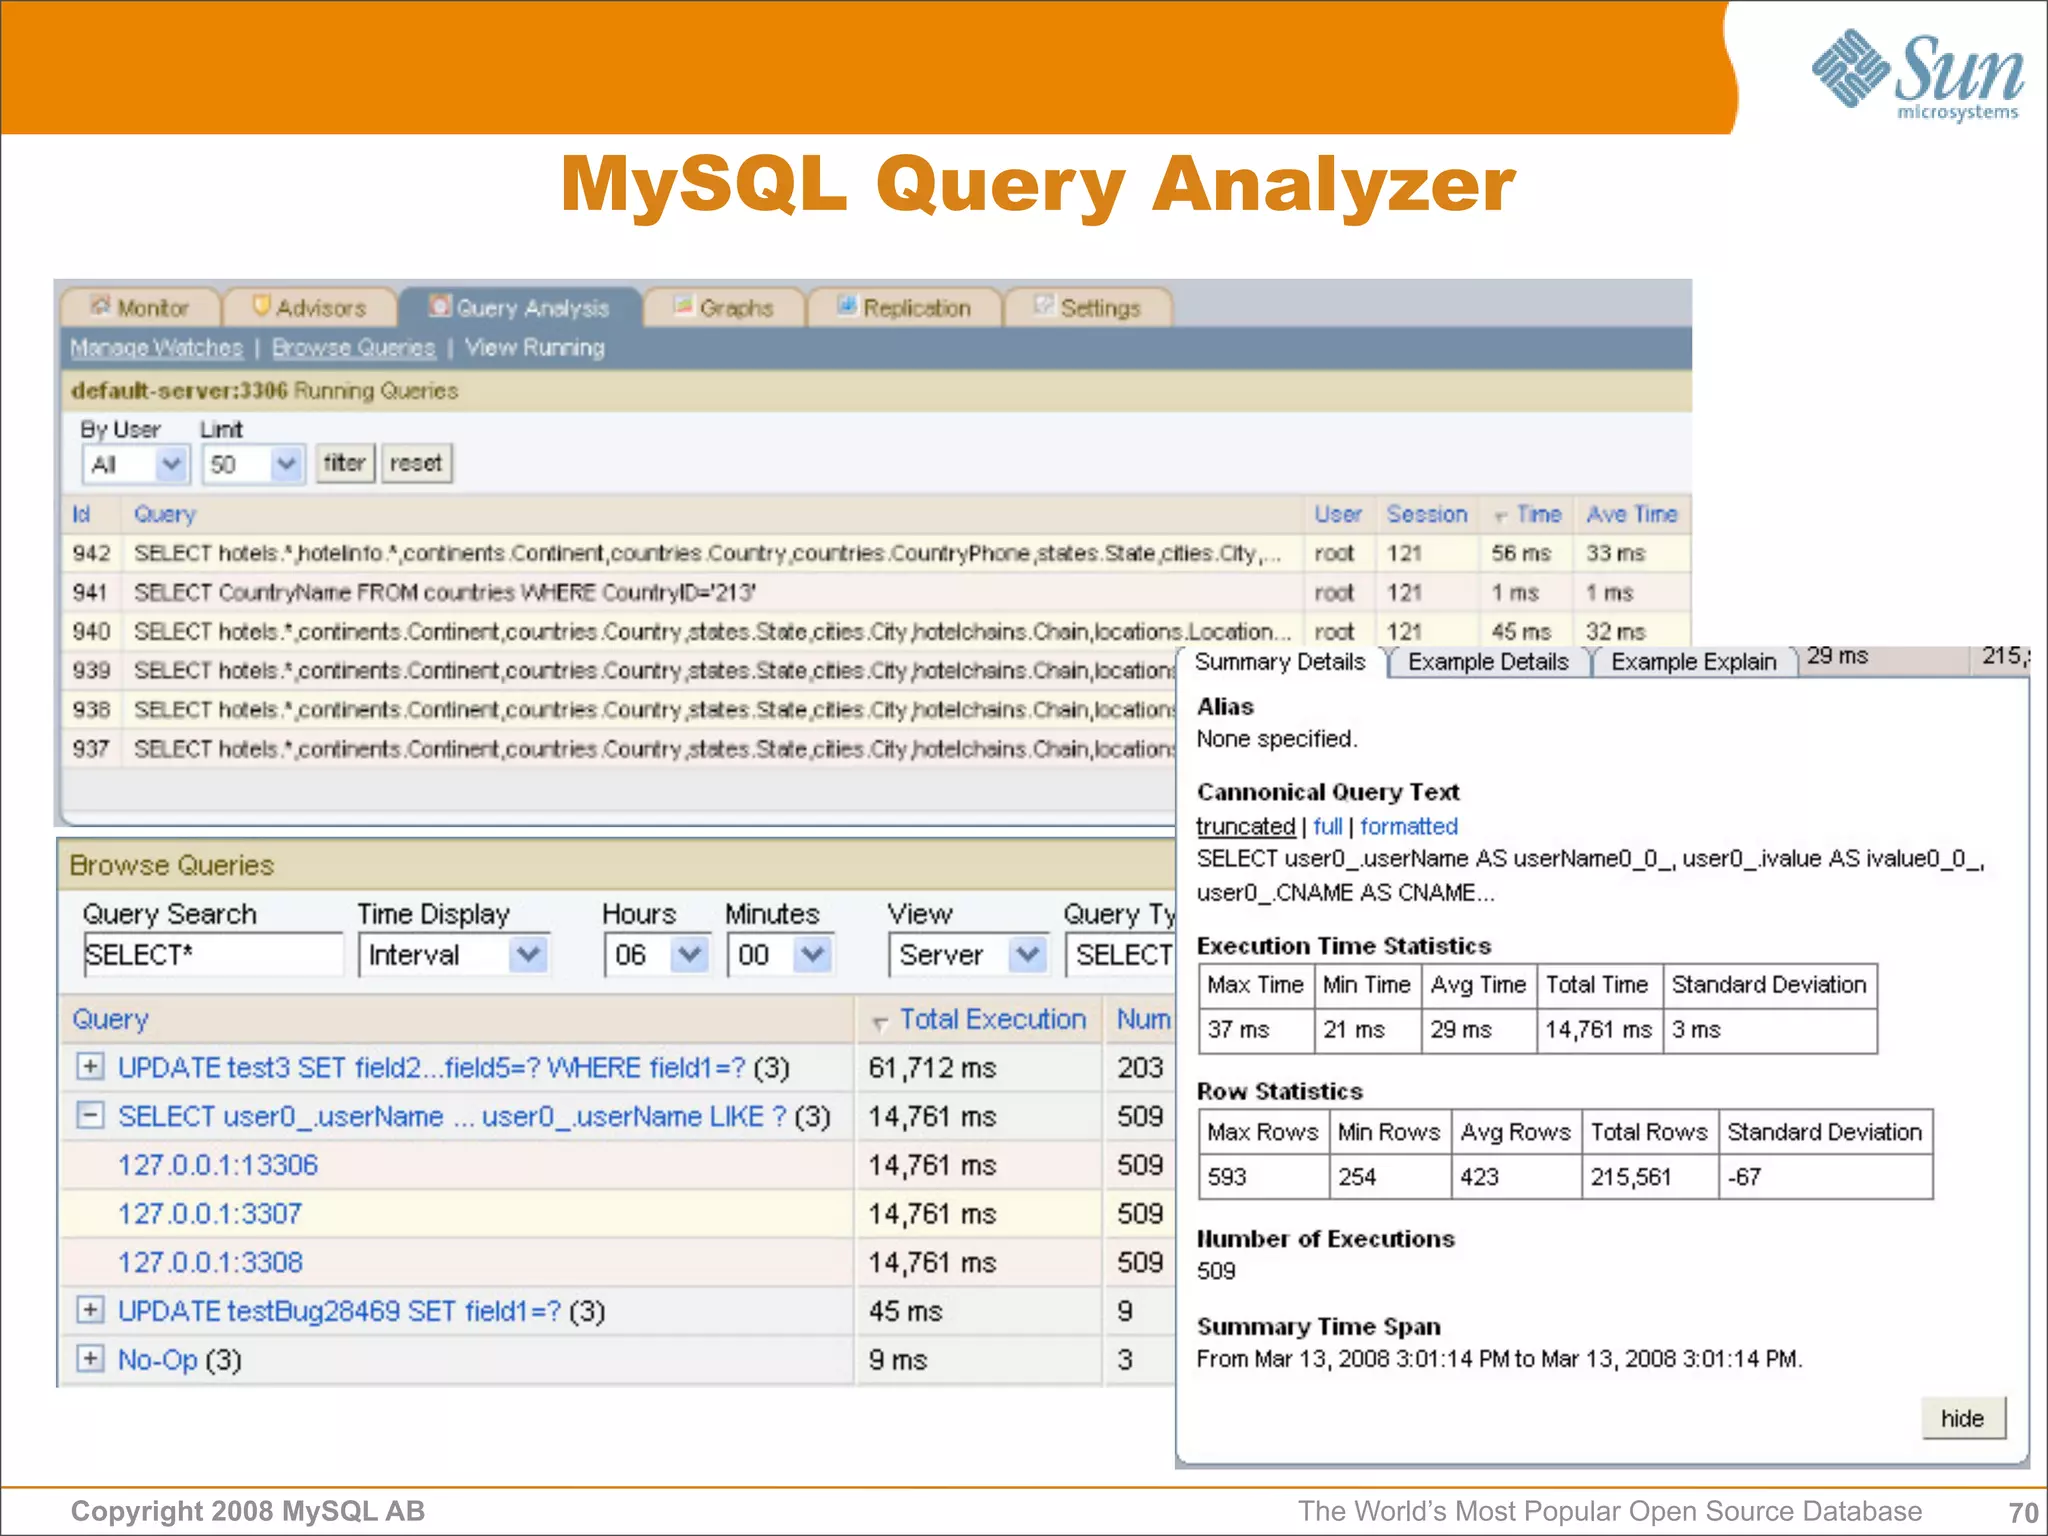
Task: Open the Minutes dropdown
Action: pos(781,954)
